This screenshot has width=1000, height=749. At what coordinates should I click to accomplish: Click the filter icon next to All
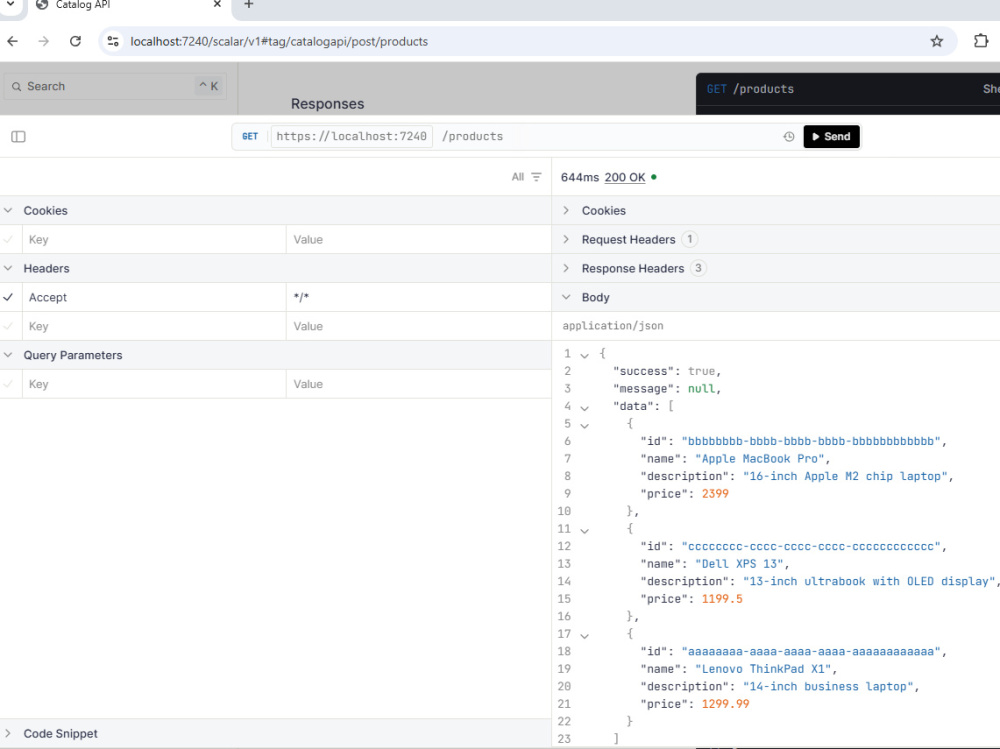[x=536, y=177]
